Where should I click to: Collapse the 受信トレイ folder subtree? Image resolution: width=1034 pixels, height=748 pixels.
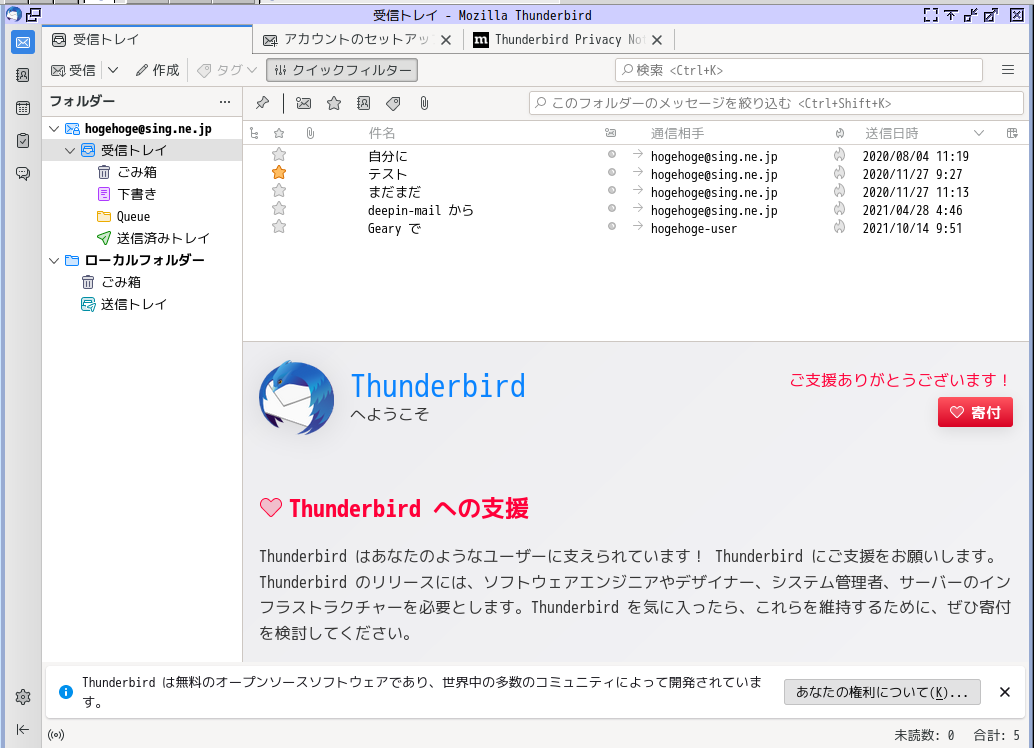coord(70,150)
